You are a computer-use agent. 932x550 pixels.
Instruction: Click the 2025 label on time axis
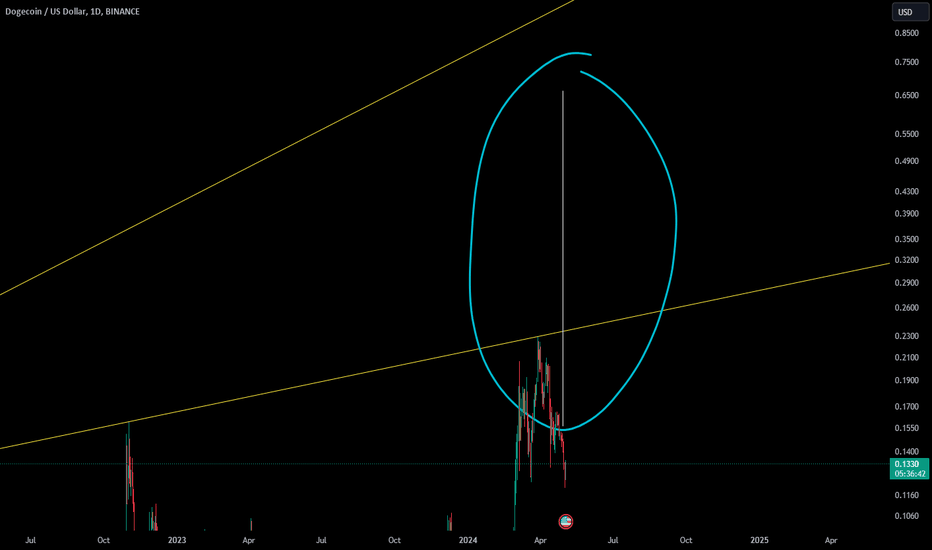click(x=759, y=540)
